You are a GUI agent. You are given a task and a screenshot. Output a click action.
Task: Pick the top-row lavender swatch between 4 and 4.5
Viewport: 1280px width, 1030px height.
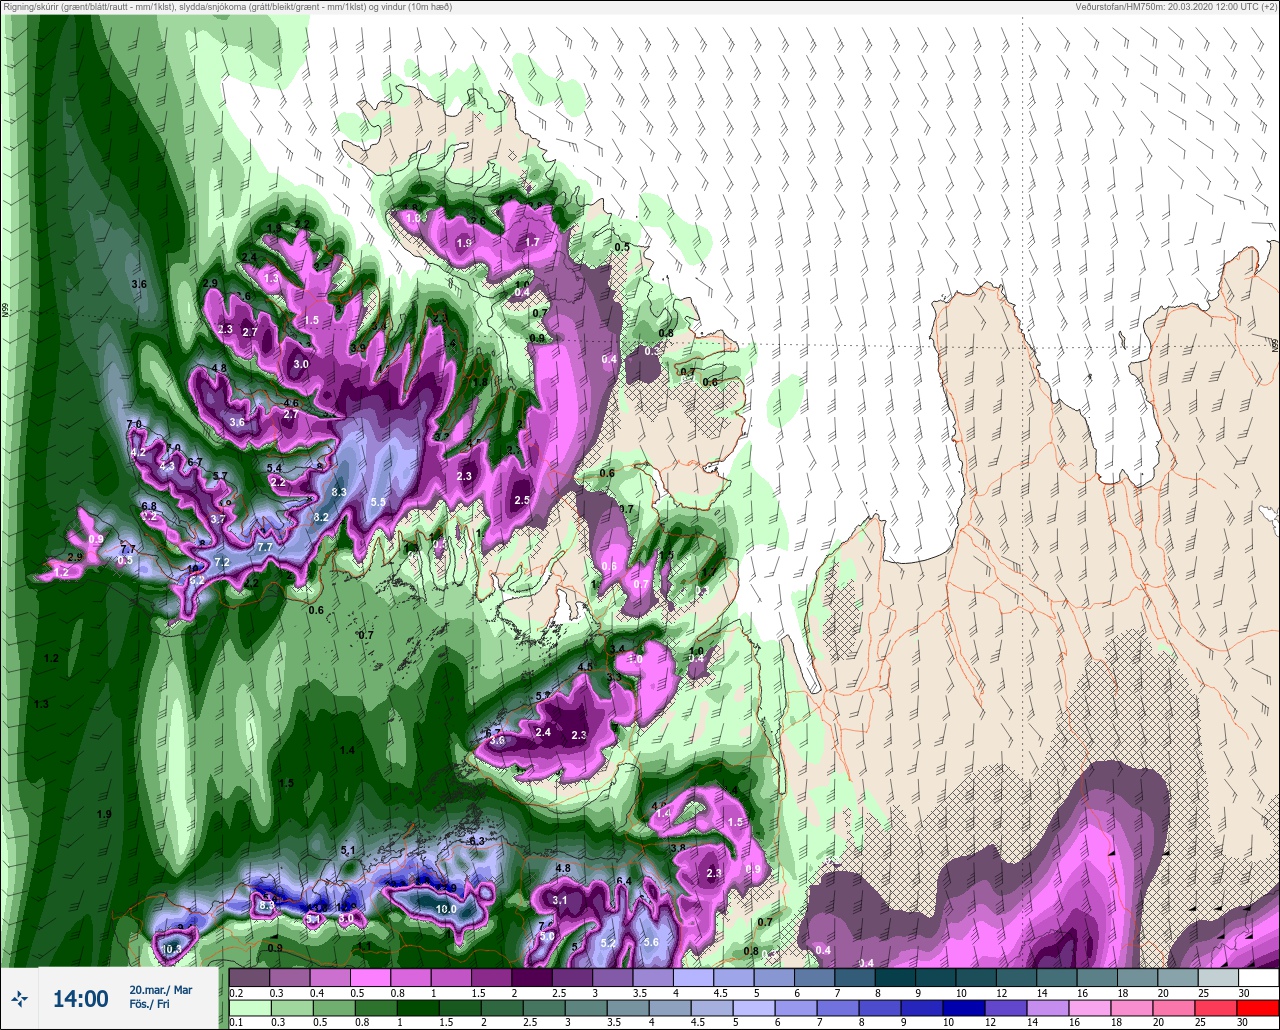click(693, 977)
